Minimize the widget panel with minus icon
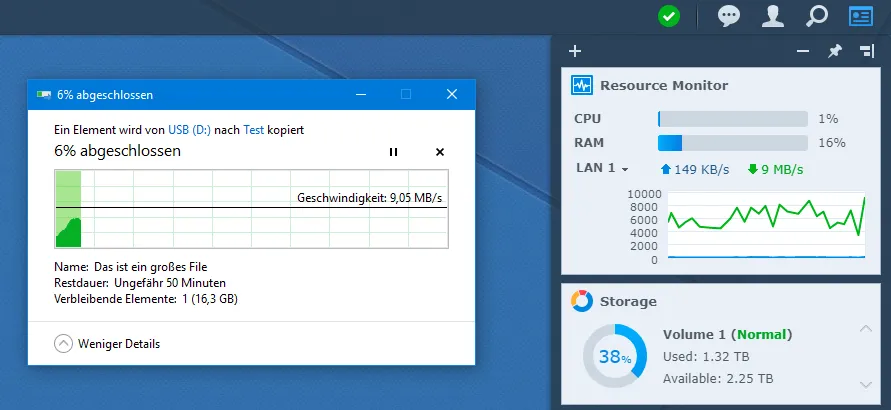This screenshot has width=891, height=410. 802,51
